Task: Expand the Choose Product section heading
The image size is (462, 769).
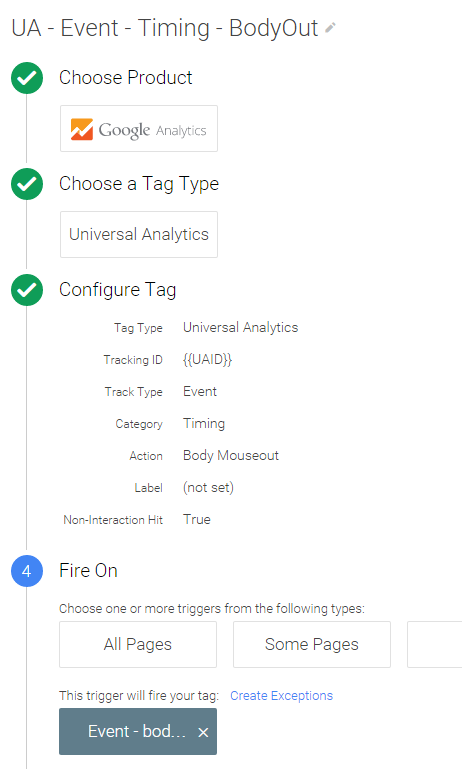Action: (x=126, y=77)
